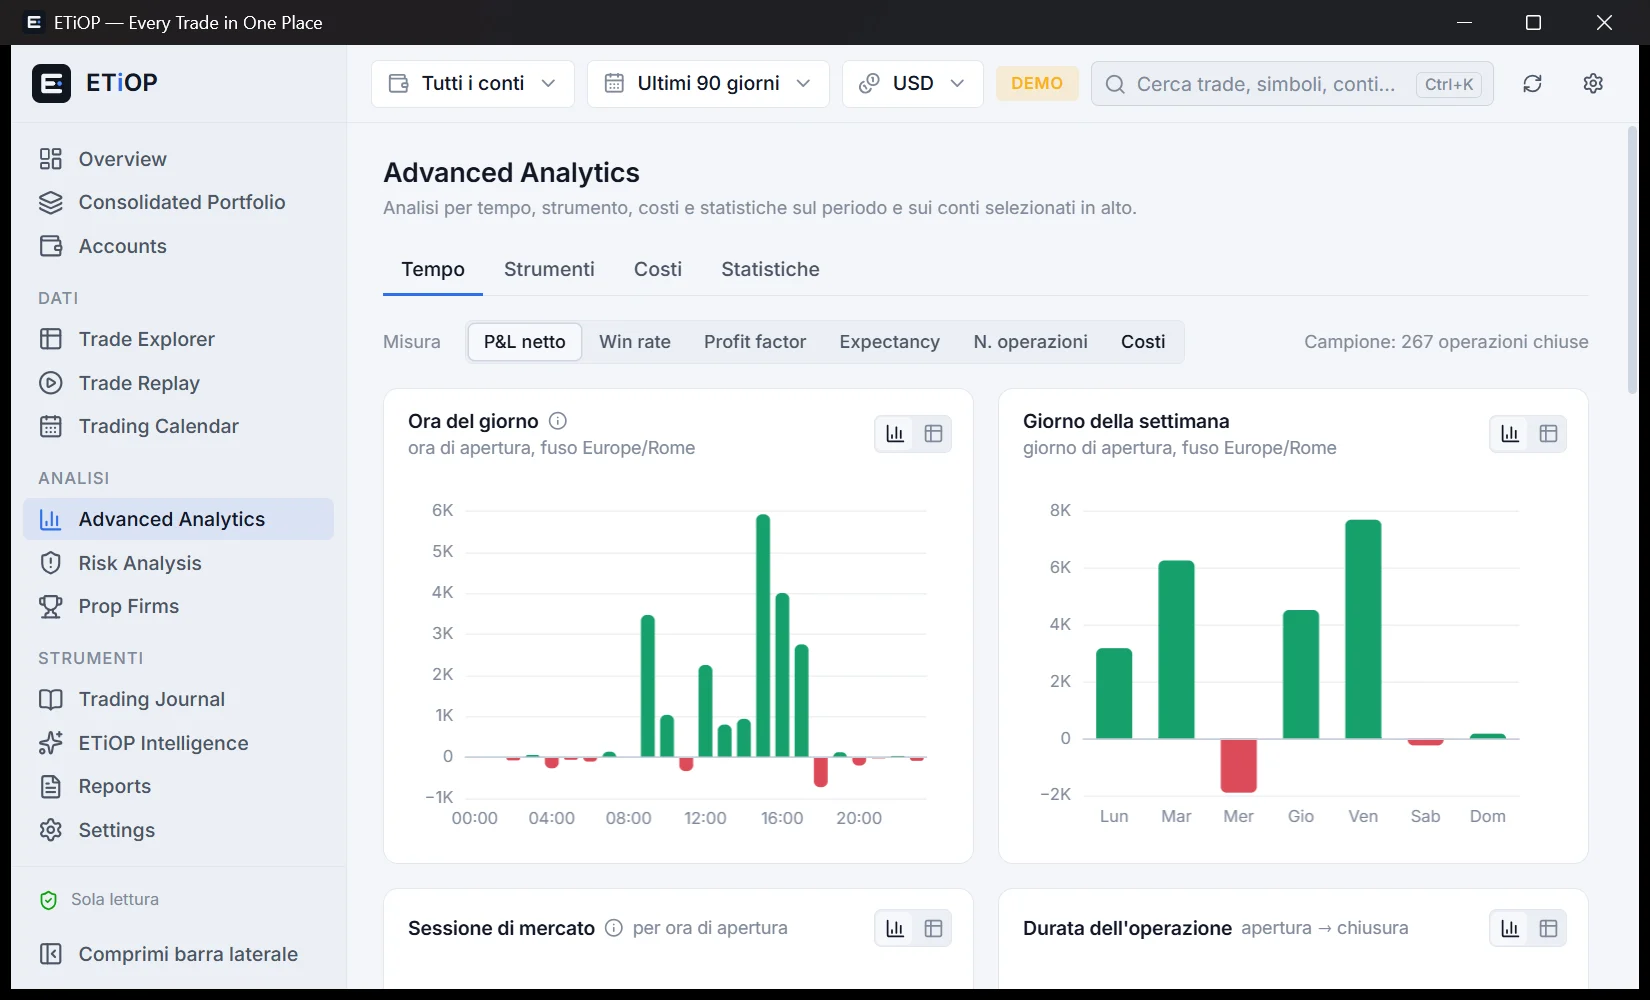
Task: Open Trading Calendar
Action: pos(178,426)
